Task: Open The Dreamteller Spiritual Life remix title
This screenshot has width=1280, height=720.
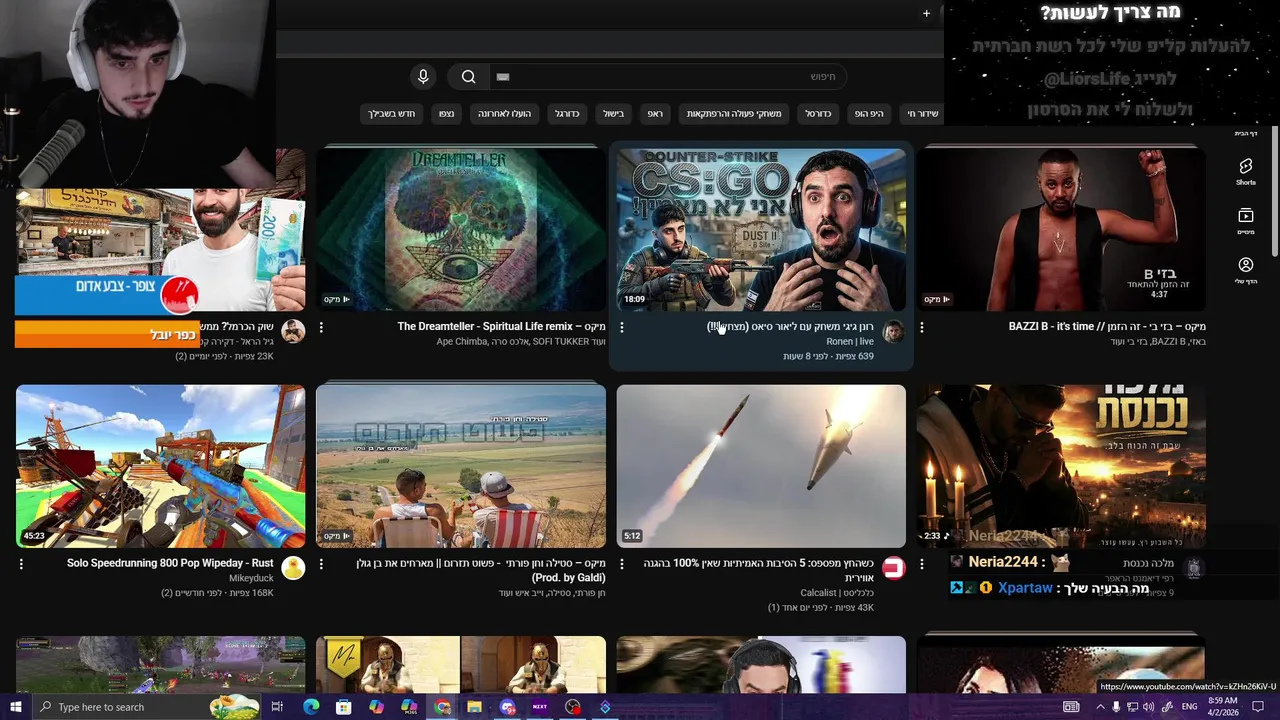Action: (x=501, y=327)
